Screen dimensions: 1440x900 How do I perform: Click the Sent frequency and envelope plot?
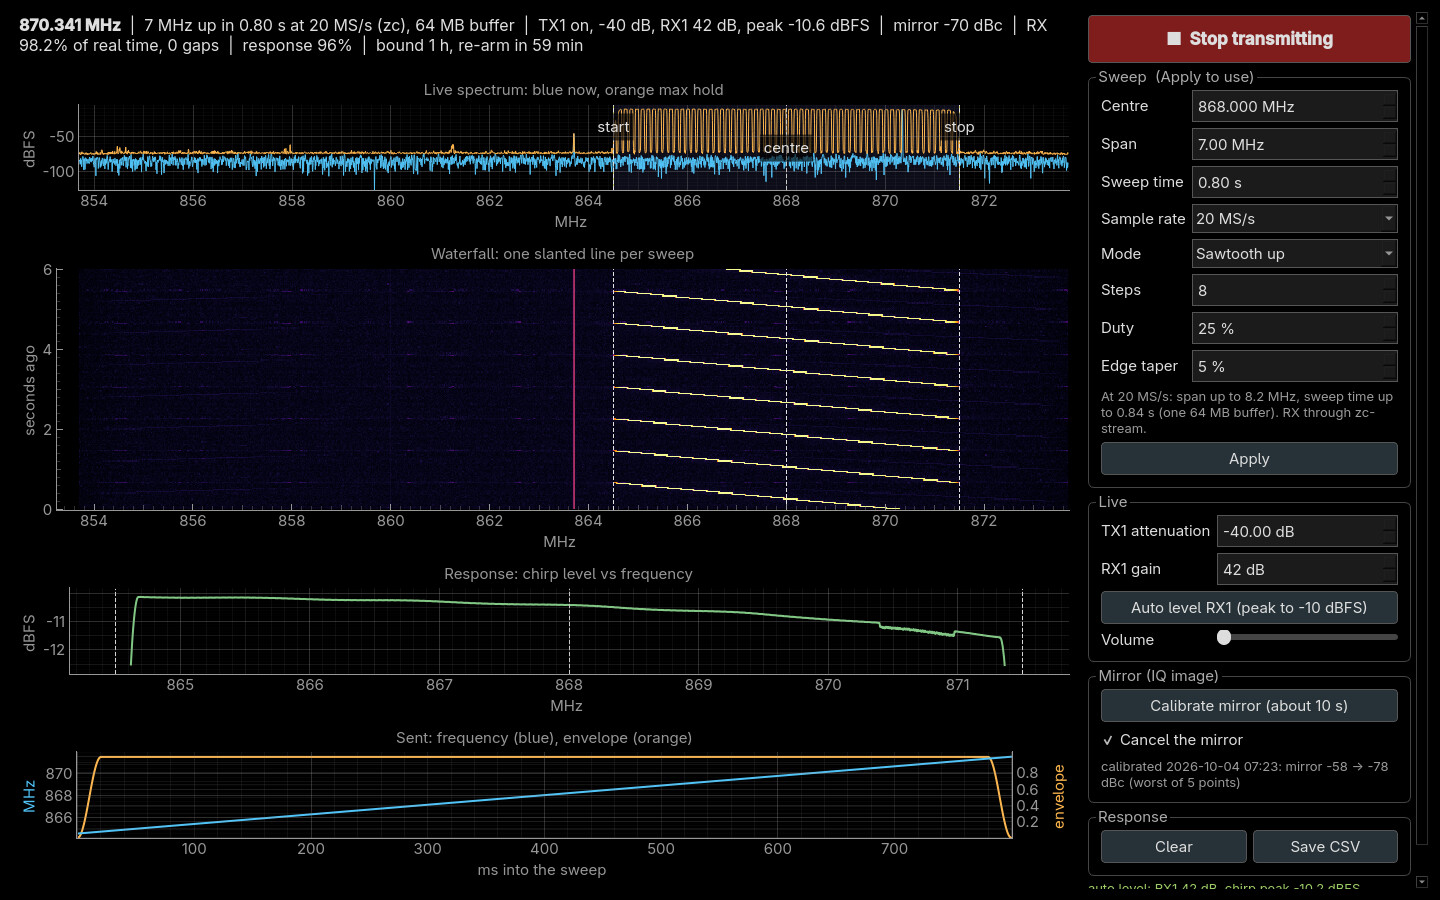pos(545,795)
